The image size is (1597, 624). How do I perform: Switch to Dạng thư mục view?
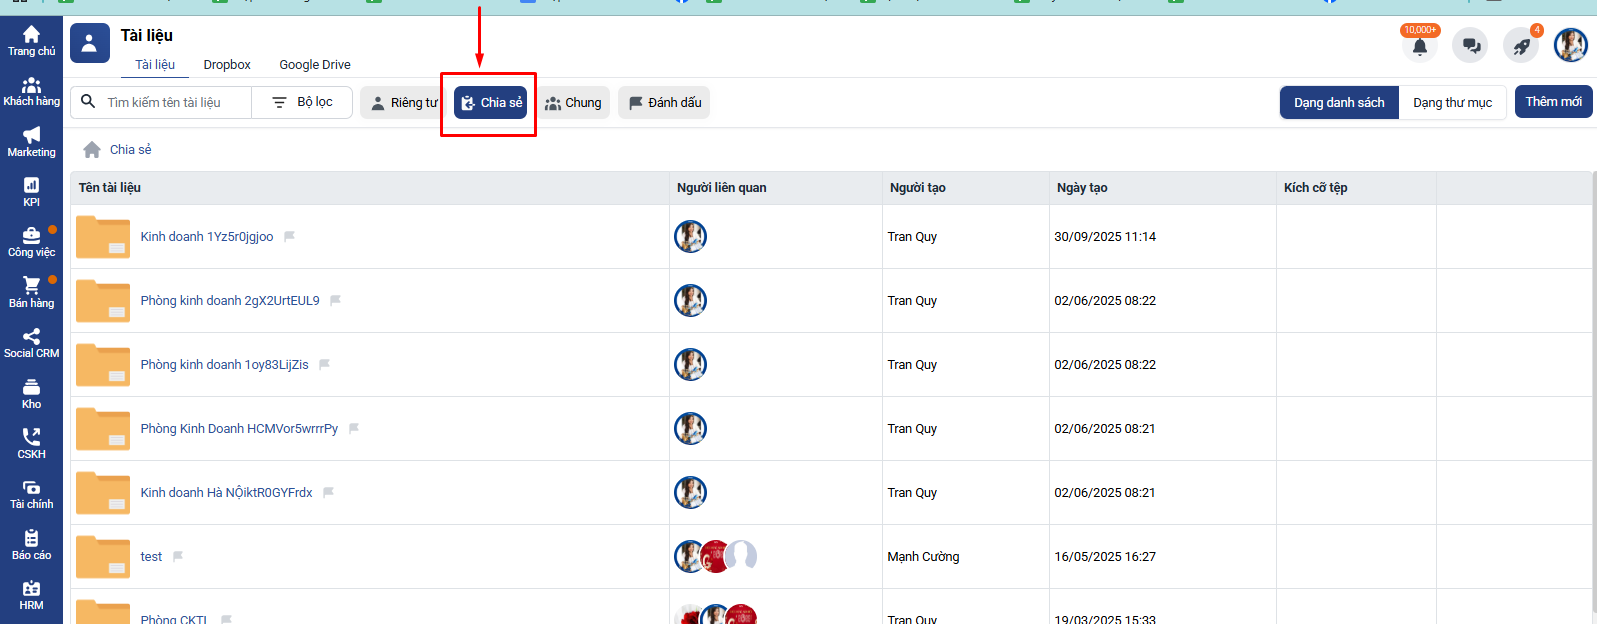(x=1452, y=103)
